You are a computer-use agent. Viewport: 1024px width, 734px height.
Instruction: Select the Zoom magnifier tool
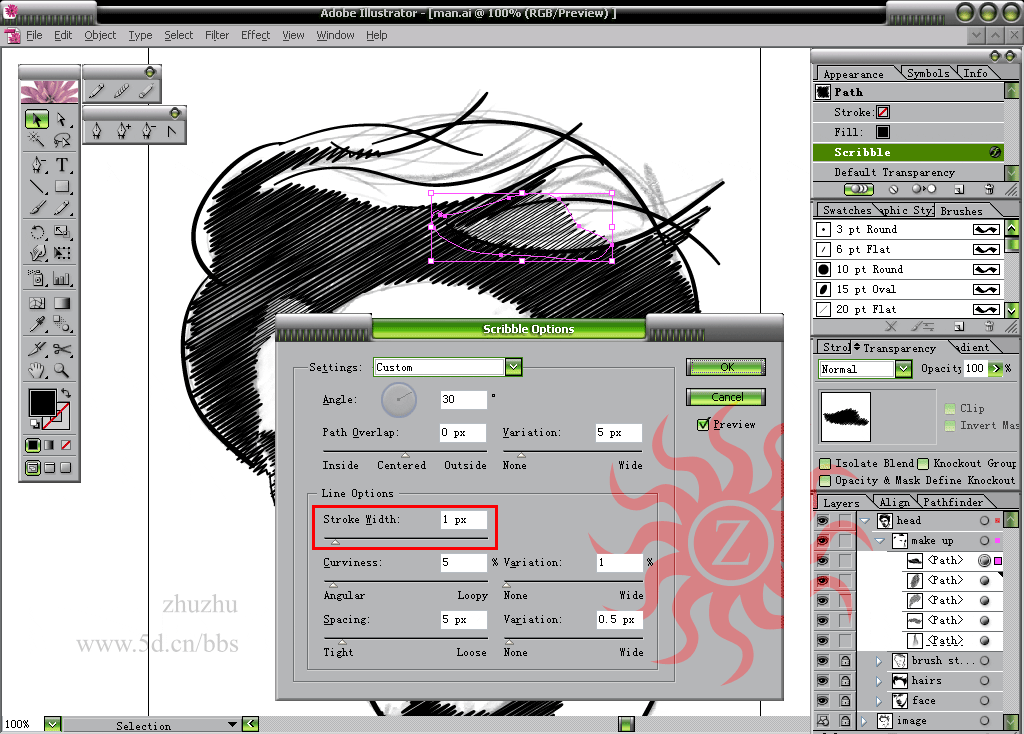[x=61, y=370]
